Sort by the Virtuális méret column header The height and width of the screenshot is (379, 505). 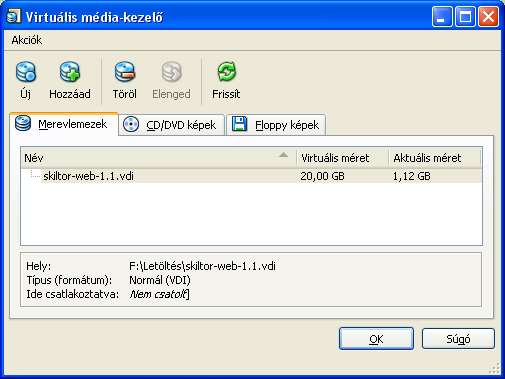tap(342, 158)
